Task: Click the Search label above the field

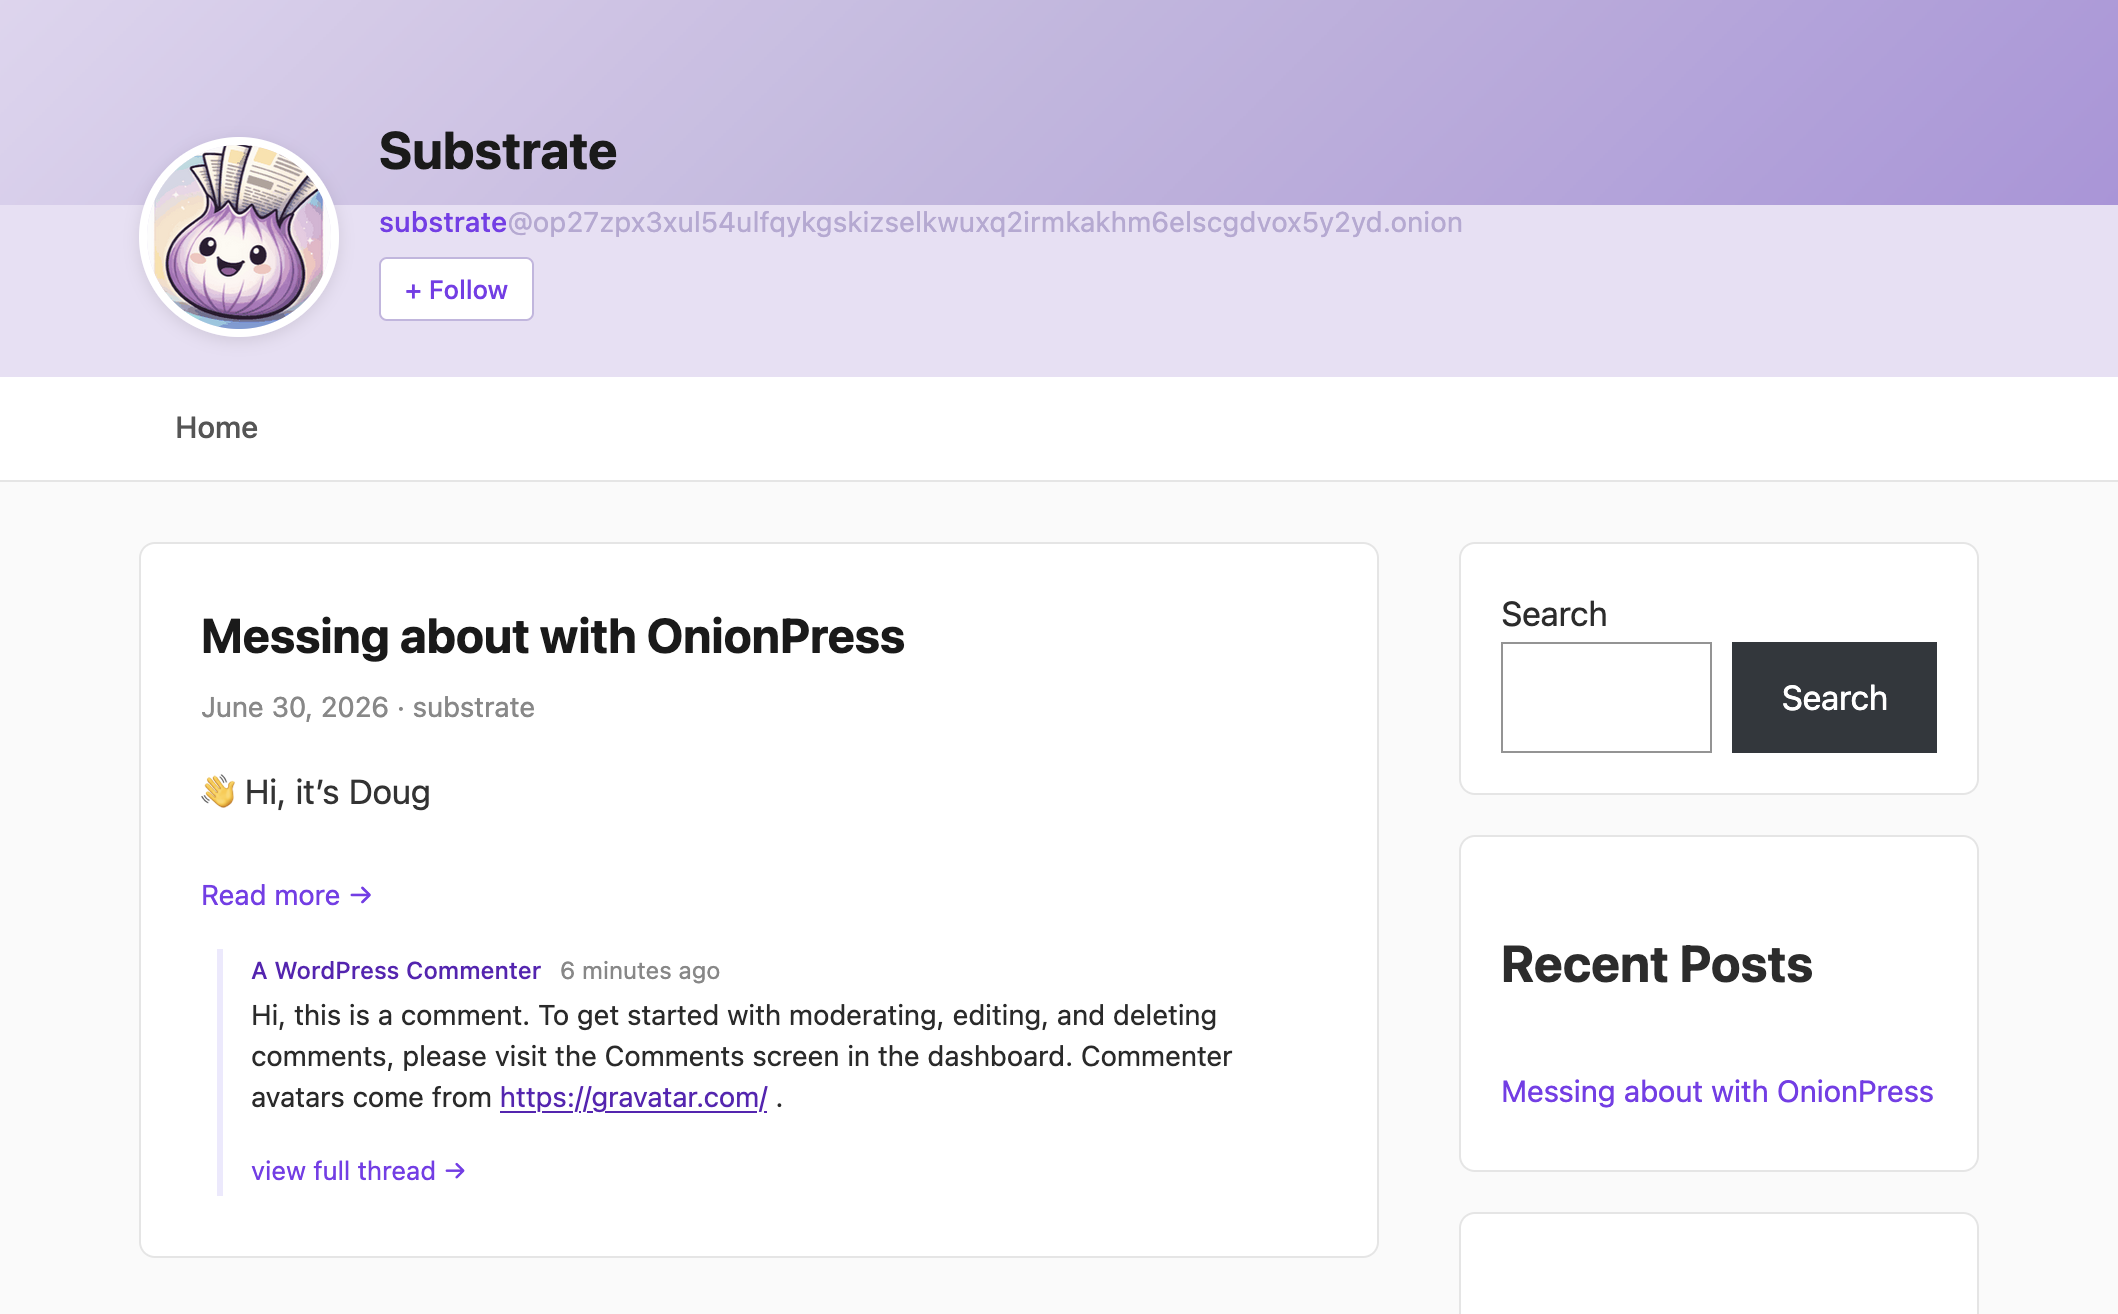Action: coord(1554,614)
